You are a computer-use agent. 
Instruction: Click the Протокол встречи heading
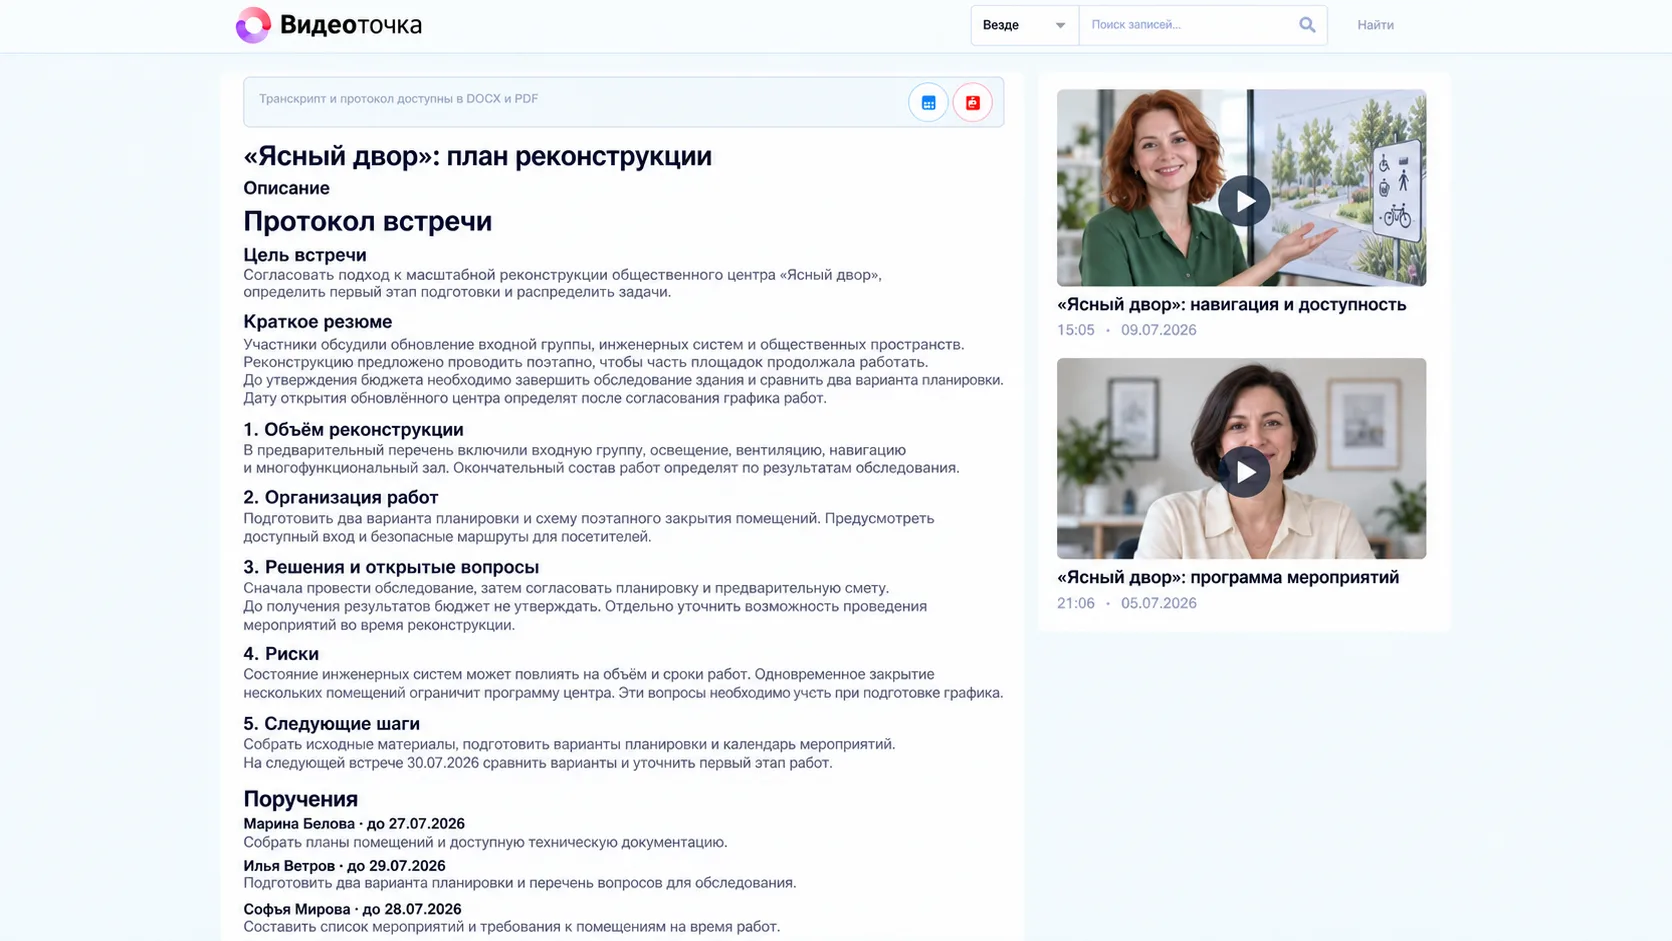[x=367, y=221]
